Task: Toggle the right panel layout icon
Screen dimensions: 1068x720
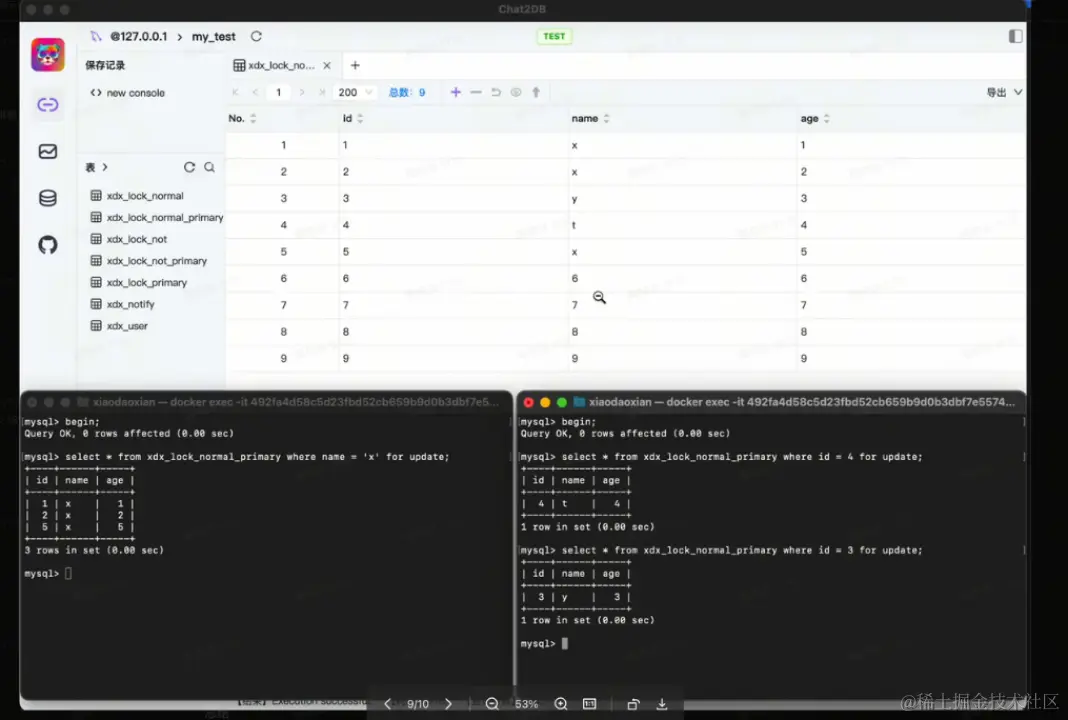Action: (1015, 36)
